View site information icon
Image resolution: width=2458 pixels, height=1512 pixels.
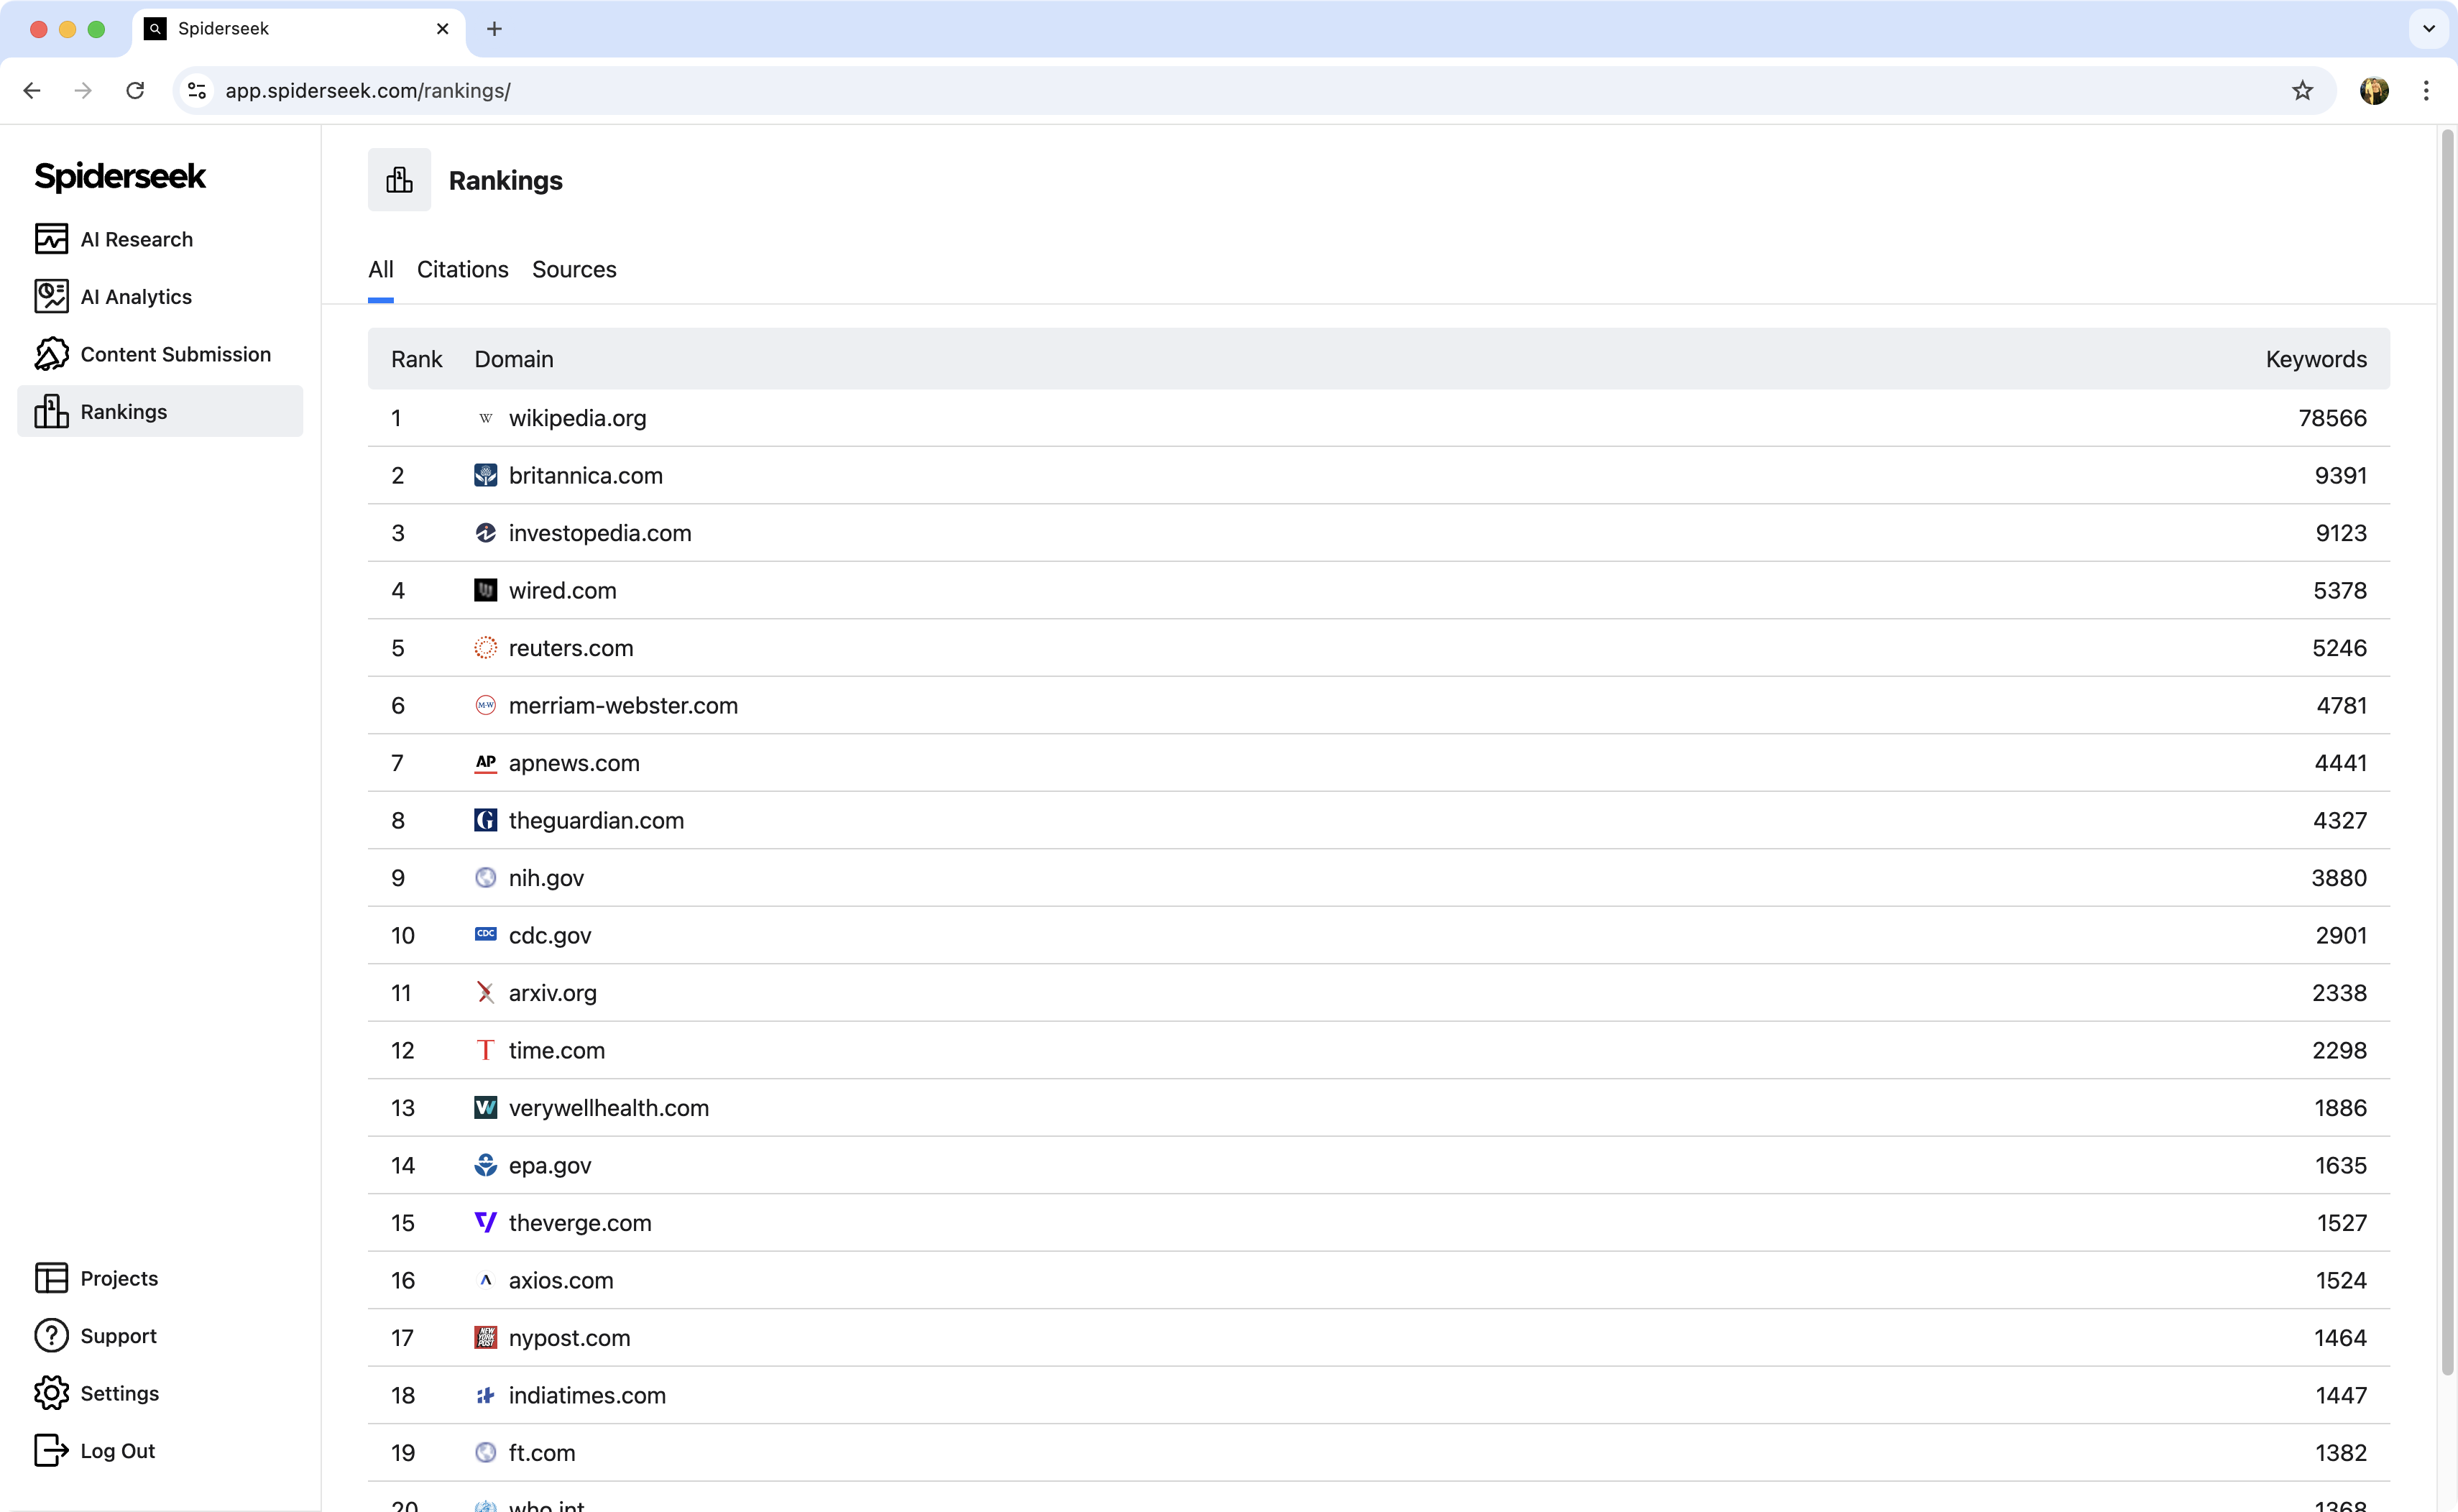(197, 91)
